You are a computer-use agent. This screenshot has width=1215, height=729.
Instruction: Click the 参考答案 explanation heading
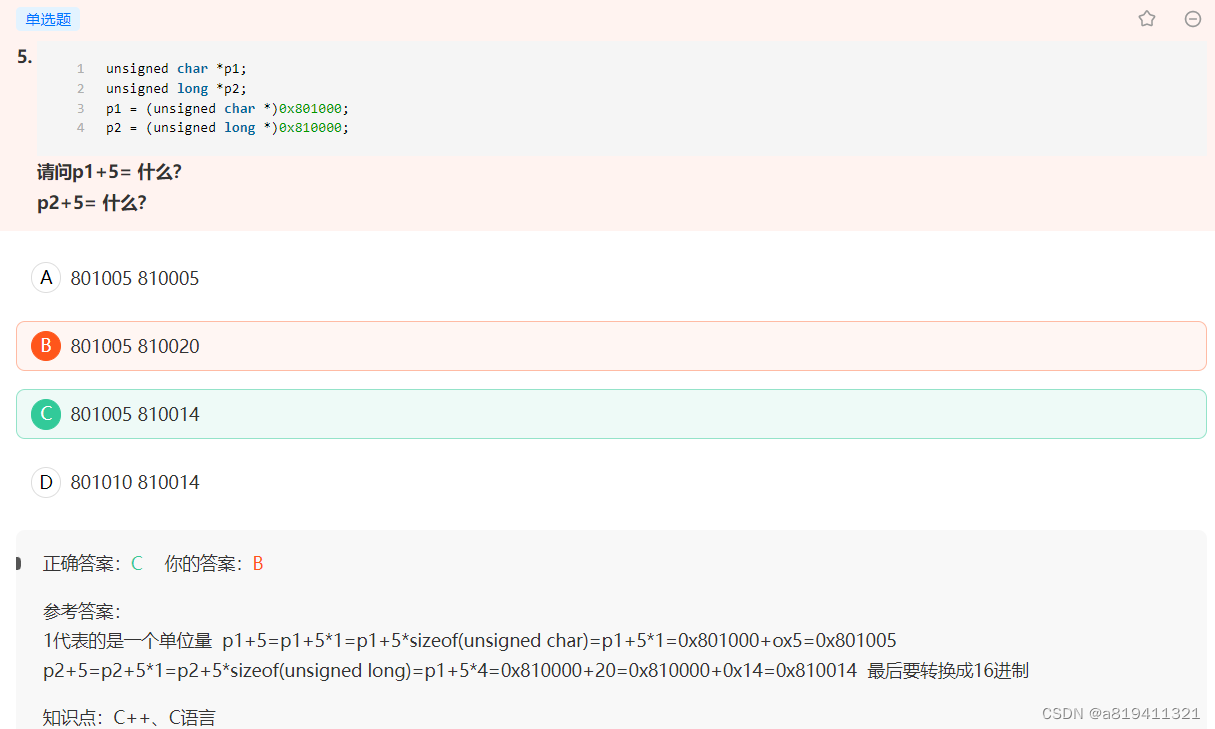82,611
